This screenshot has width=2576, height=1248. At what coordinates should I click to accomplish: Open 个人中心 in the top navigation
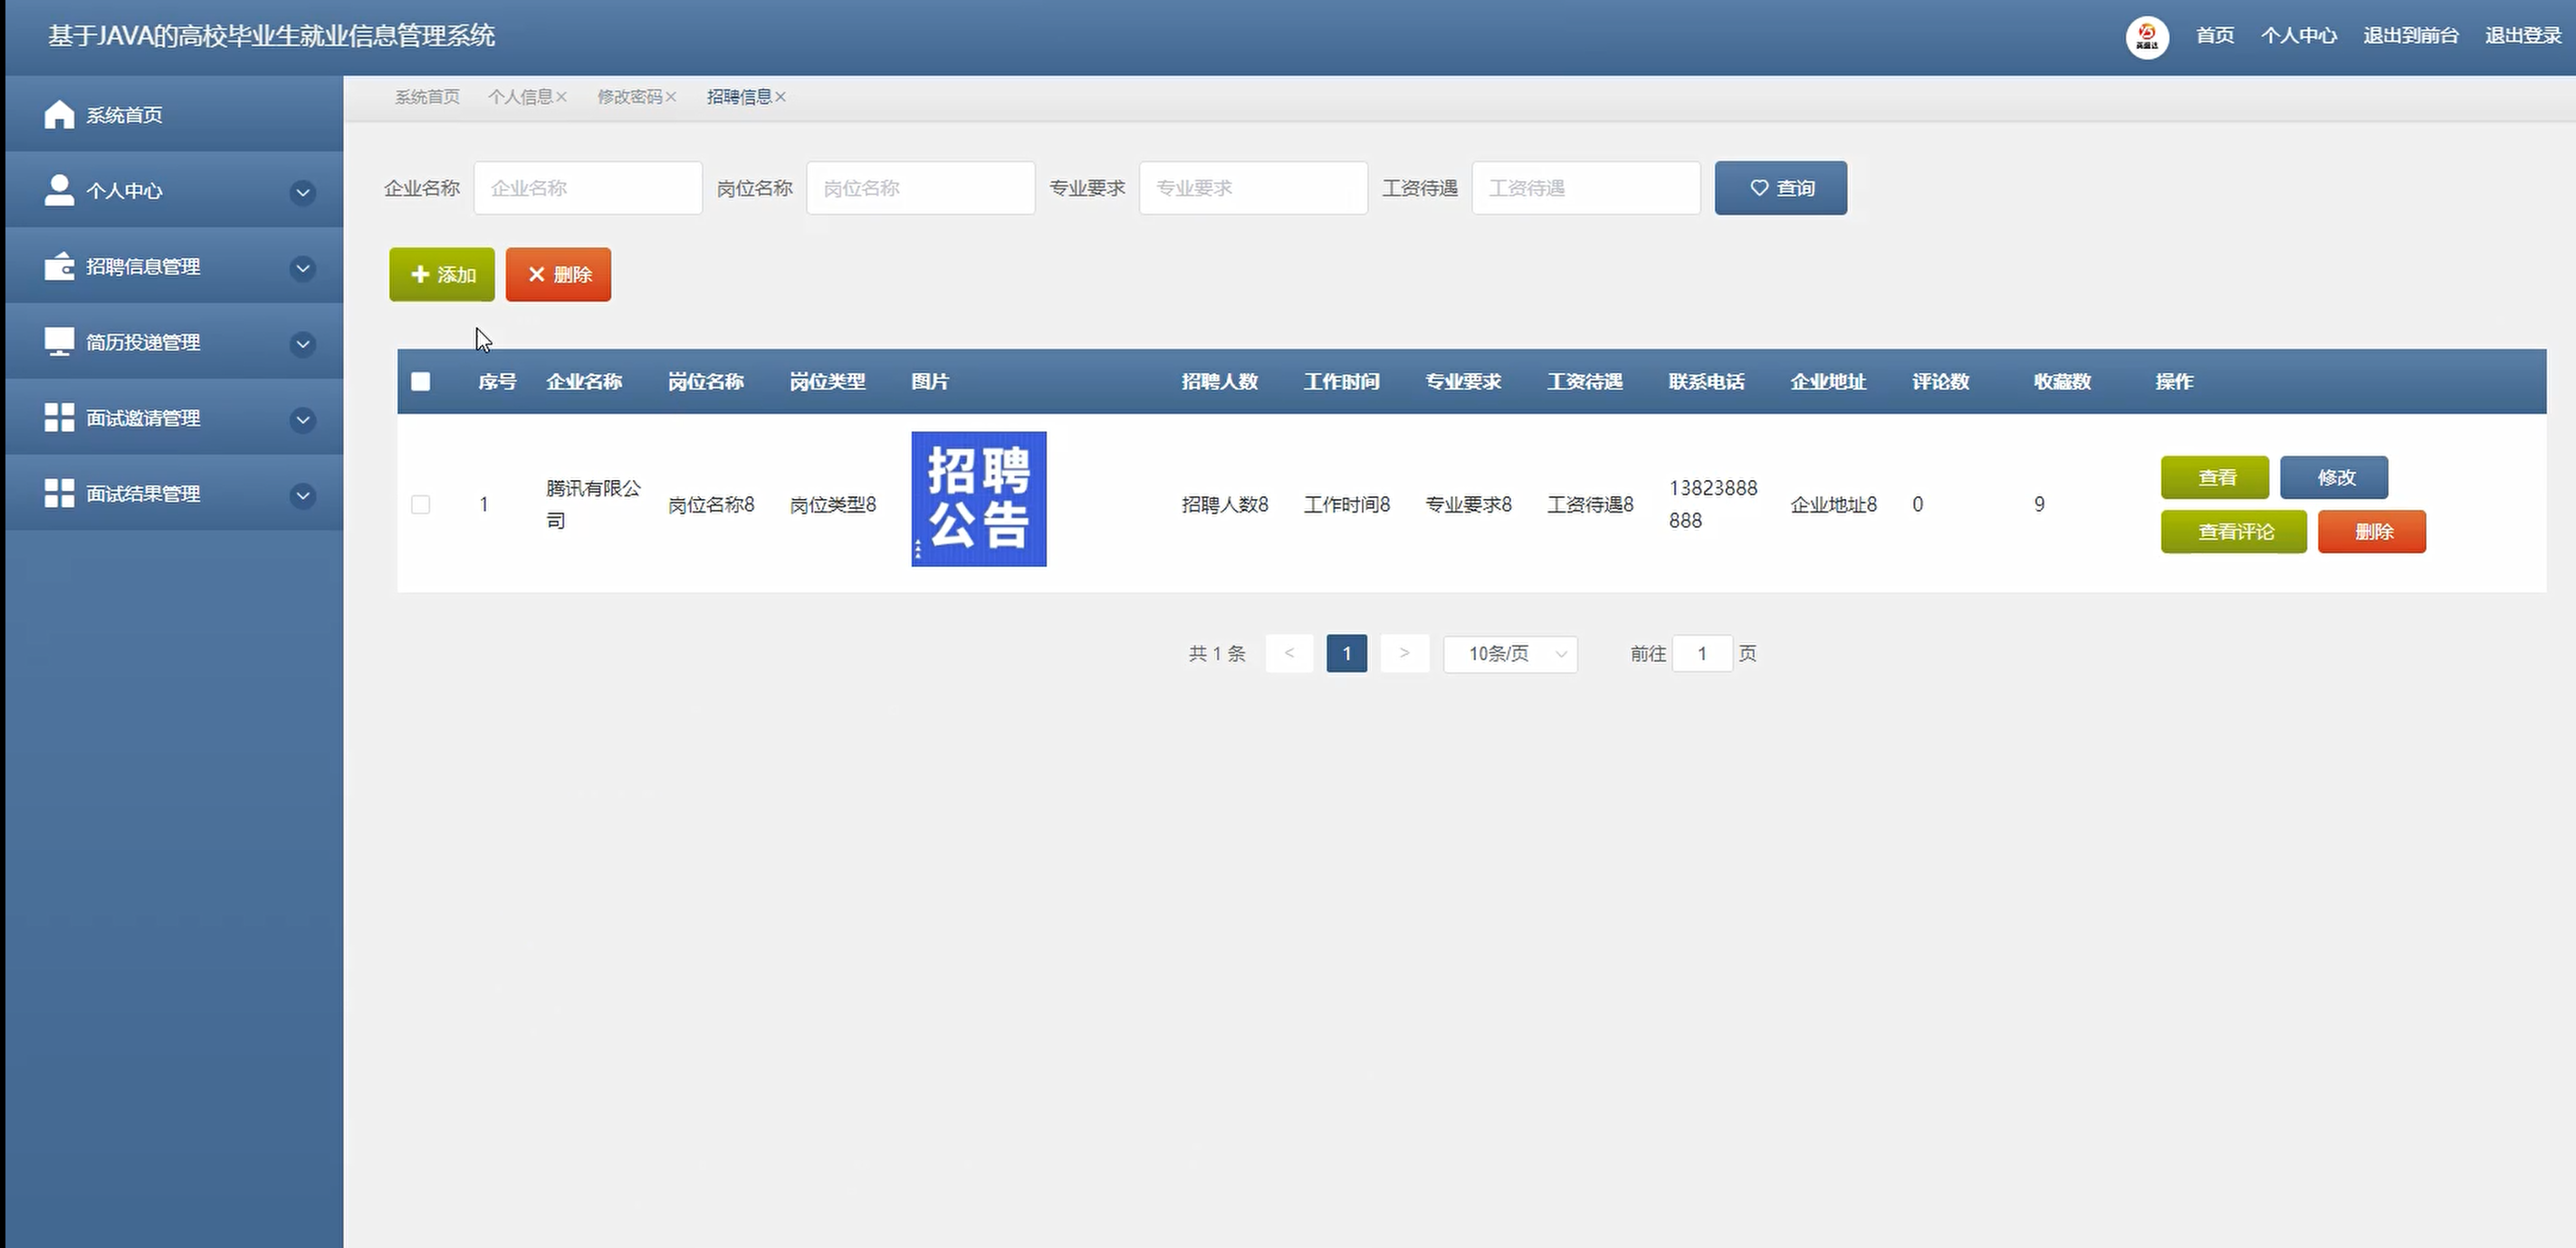[x=2299, y=36]
